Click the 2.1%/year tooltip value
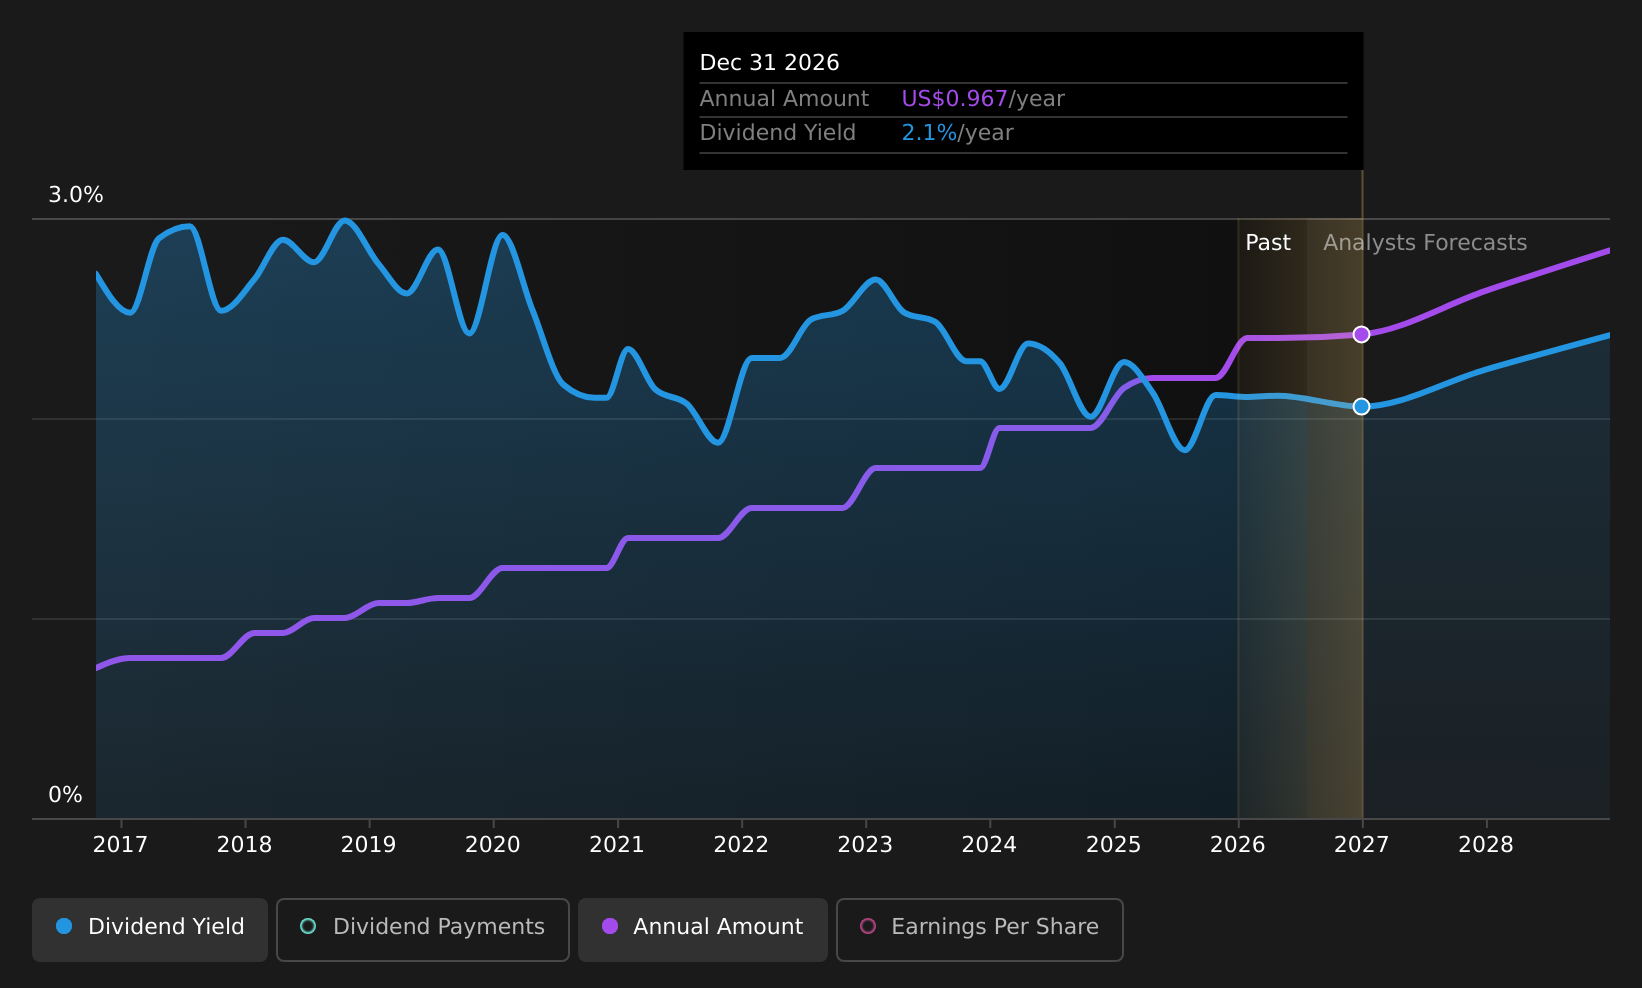 click(957, 133)
